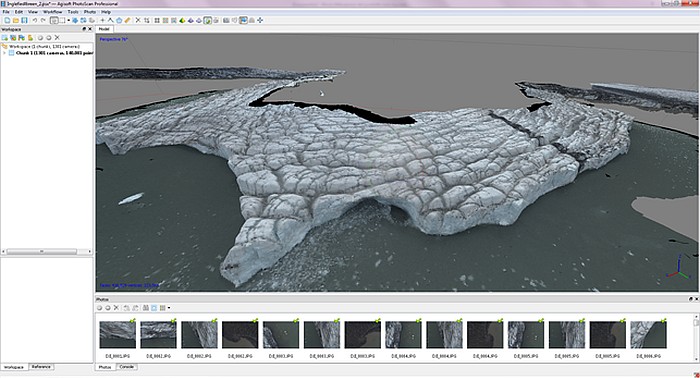Float the Workspace panel
This screenshot has height=378, width=700.
click(x=84, y=29)
